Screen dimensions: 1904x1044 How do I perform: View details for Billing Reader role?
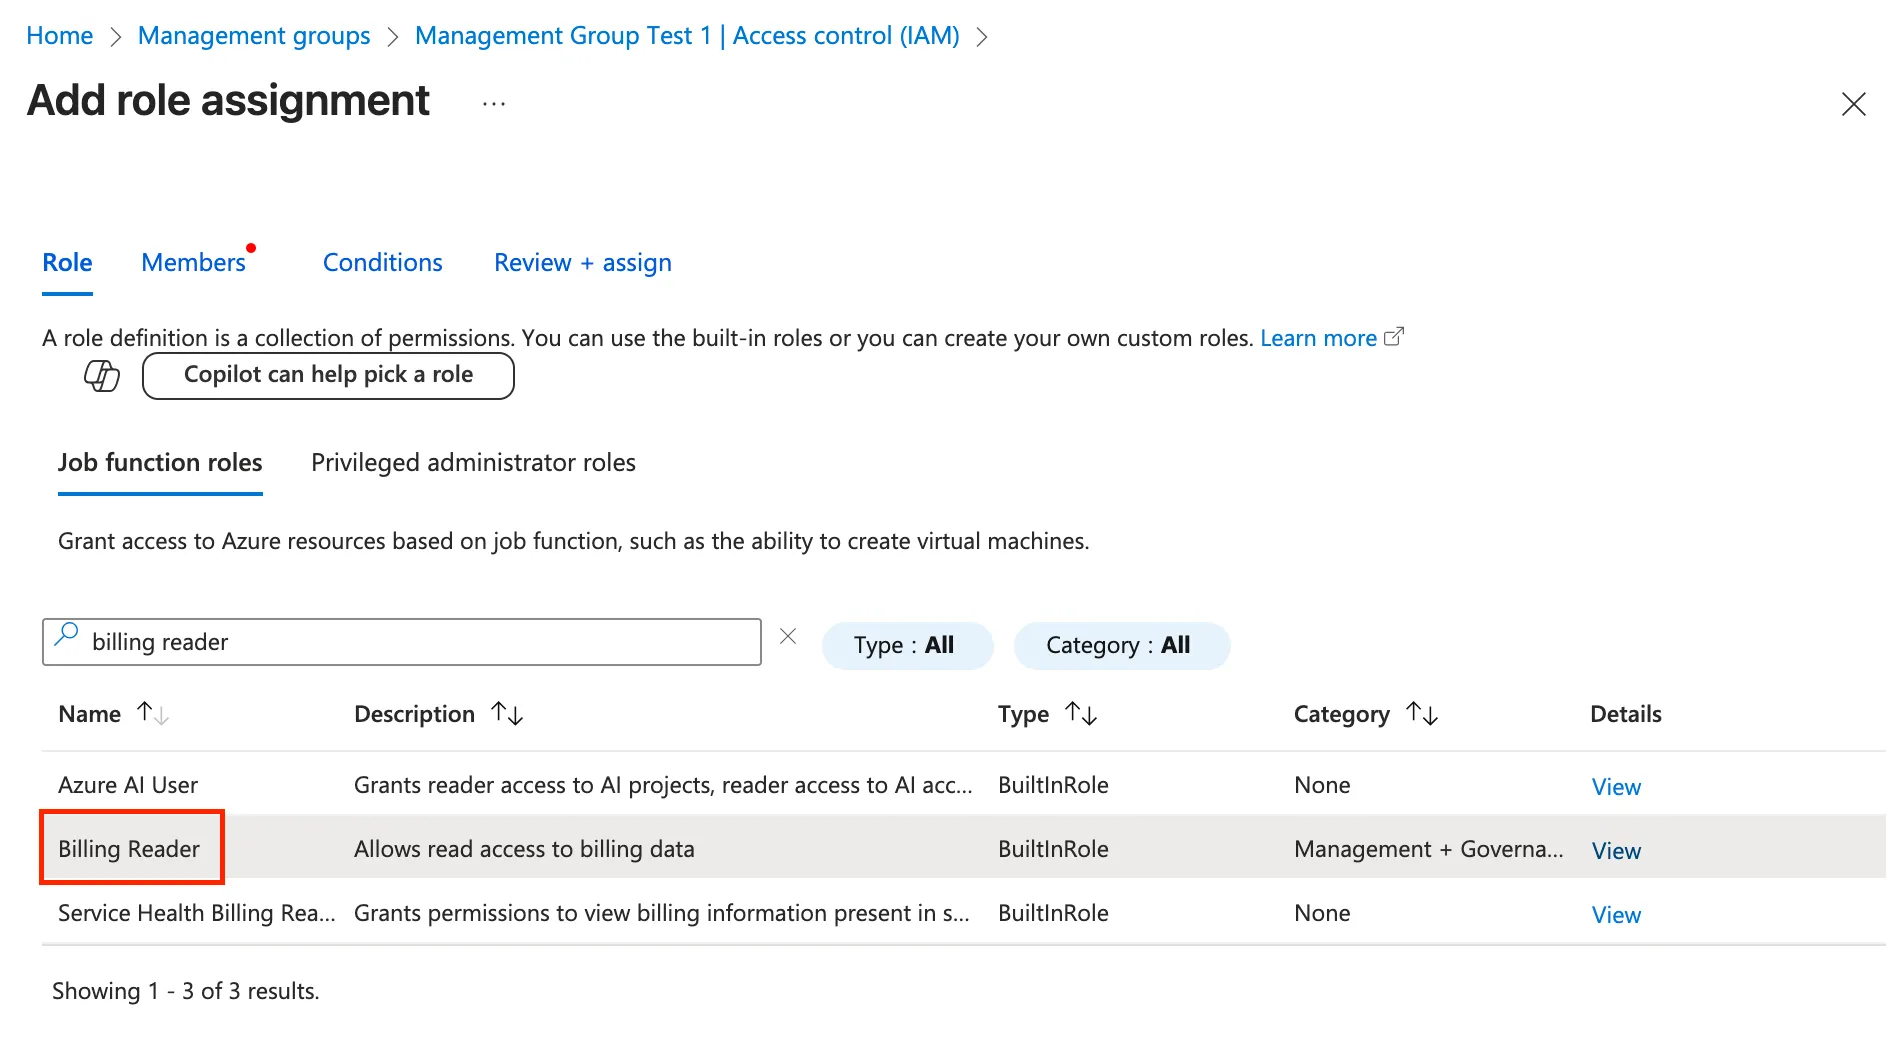(1615, 851)
